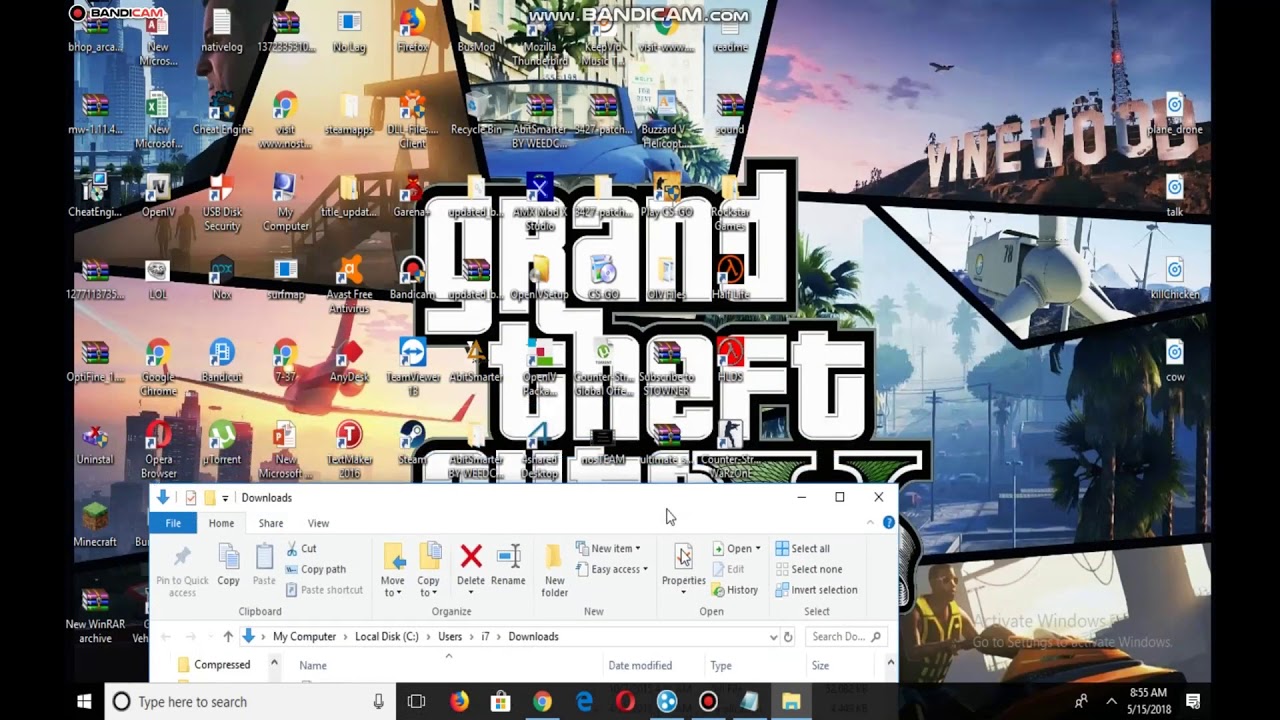Select the Nox desktop shortcut
Viewport: 1280px width, 720px height.
coord(222,279)
